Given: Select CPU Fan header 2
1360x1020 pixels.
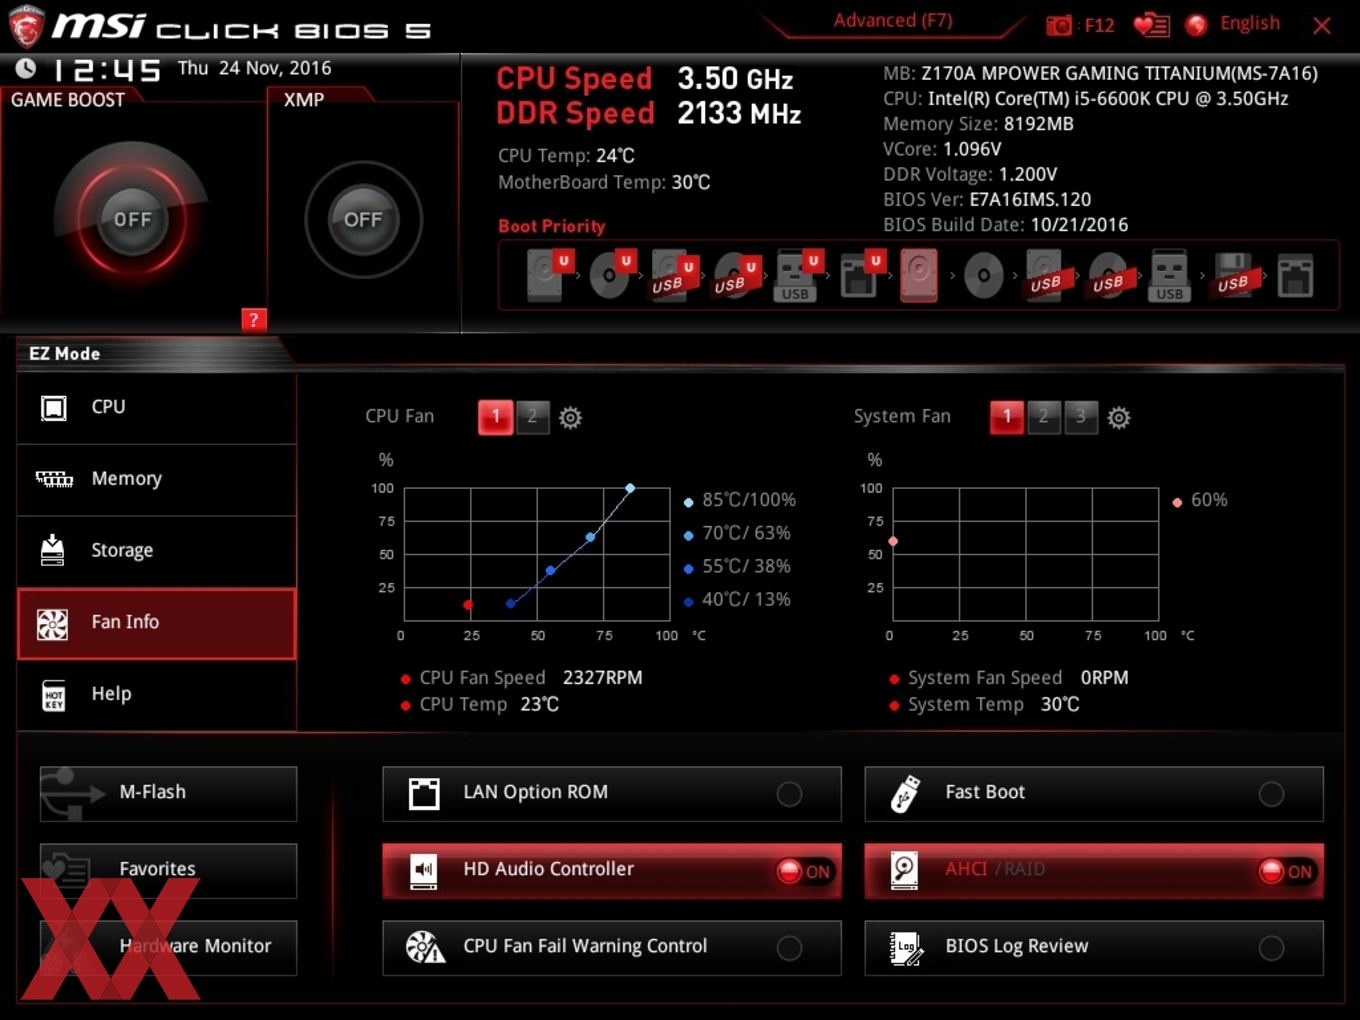Looking at the screenshot, I should pyautogui.click(x=532, y=417).
